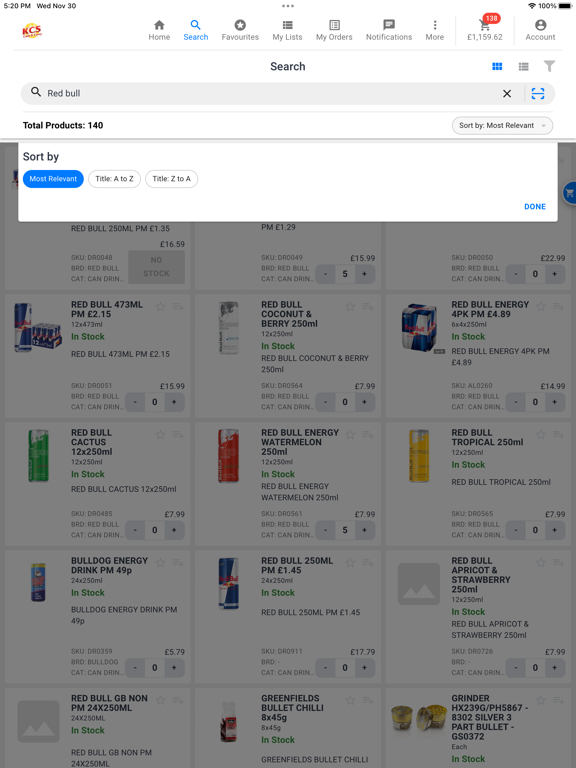Favourite Red Bull Energy Watermelon
Image resolution: width=576 pixels, height=768 pixels.
click(x=350, y=434)
